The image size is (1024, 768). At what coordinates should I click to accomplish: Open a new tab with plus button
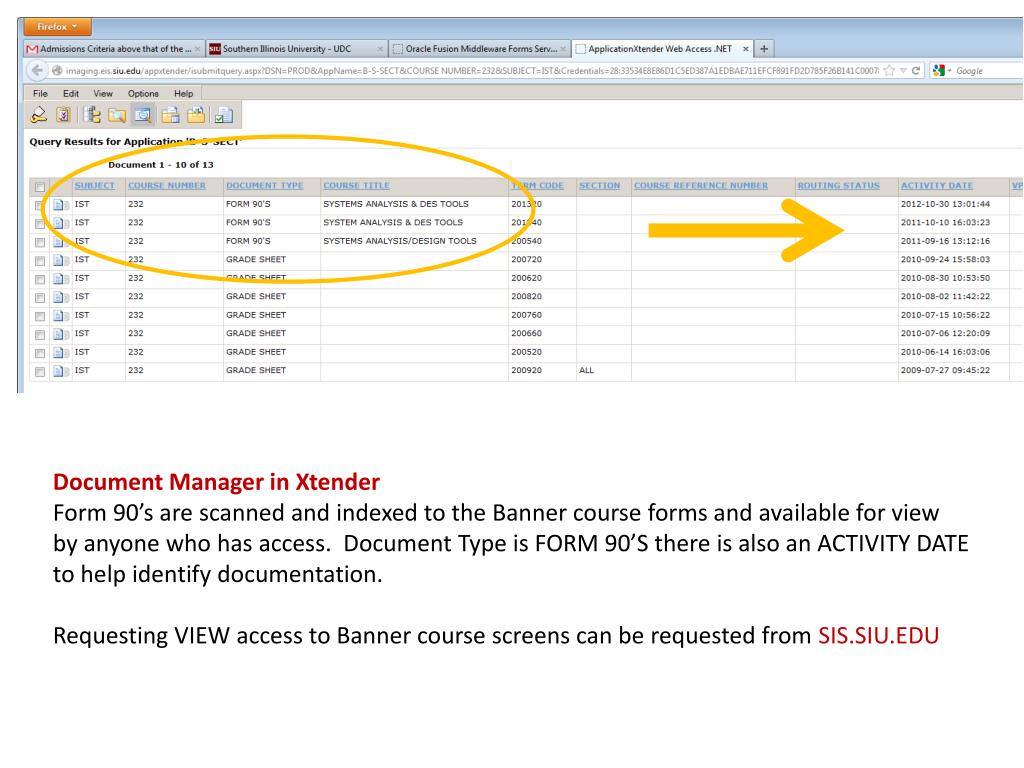[x=764, y=49]
